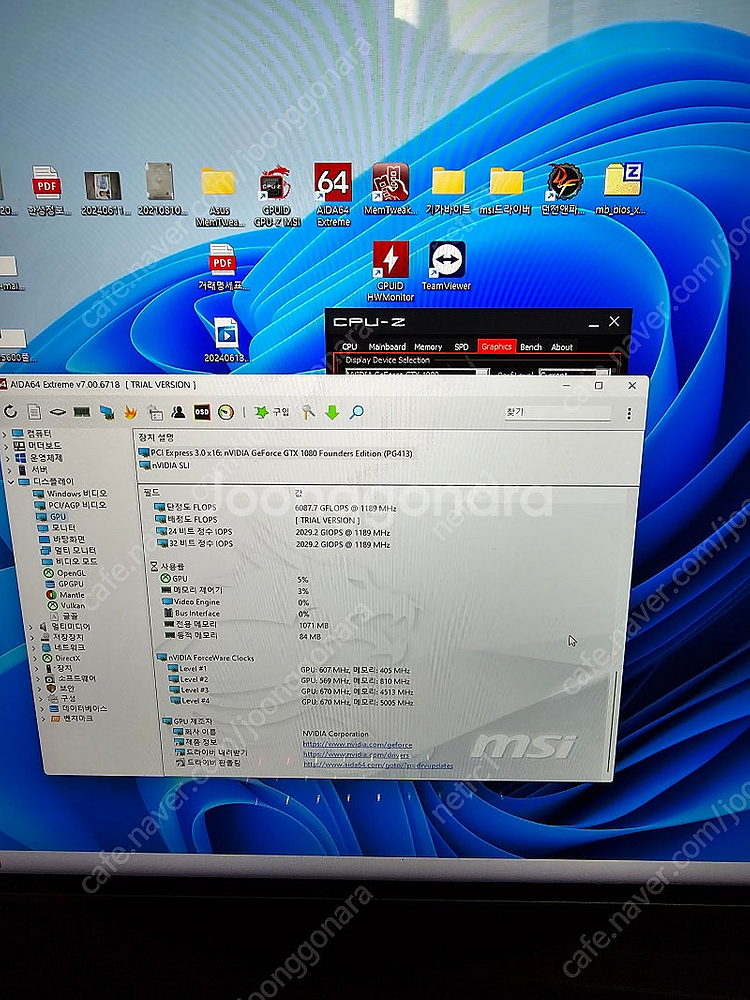Image resolution: width=750 pixels, height=1000 pixels.
Task: Select the GPGPU tree item
Action: pyautogui.click(x=65, y=584)
